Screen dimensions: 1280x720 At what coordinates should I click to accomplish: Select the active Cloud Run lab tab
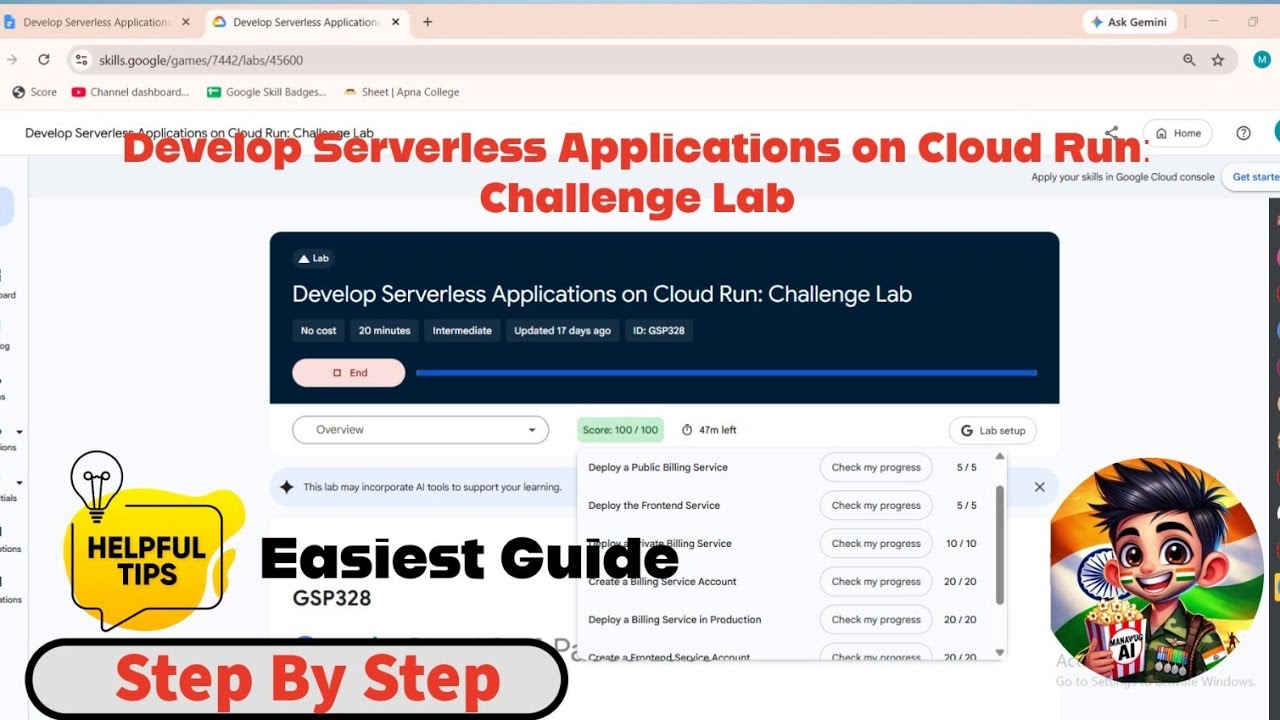307,22
